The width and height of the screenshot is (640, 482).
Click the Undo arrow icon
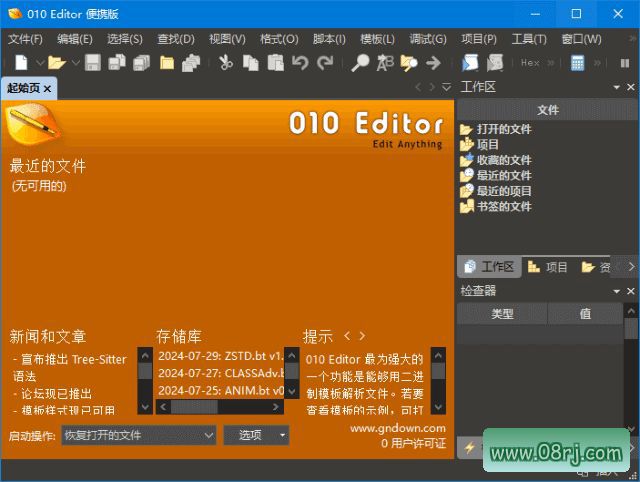[300, 63]
